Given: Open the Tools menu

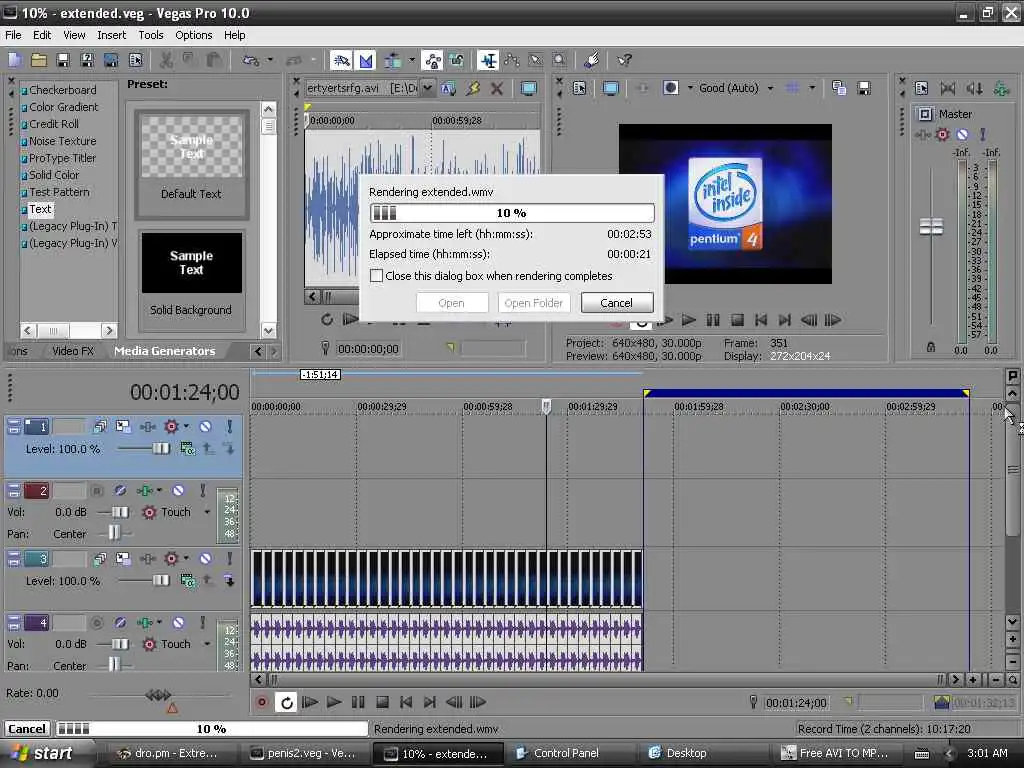Looking at the screenshot, I should point(151,35).
